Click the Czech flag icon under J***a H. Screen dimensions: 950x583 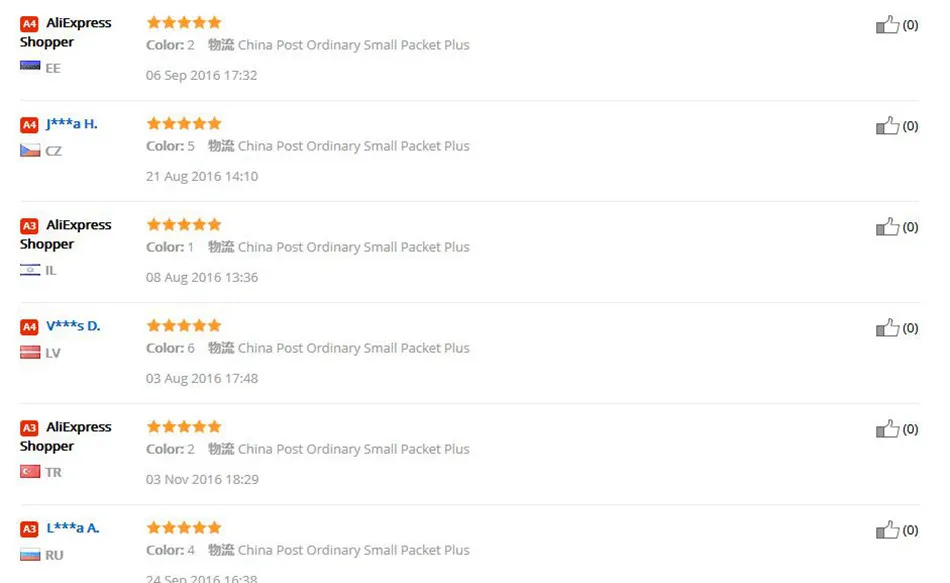tap(30, 150)
